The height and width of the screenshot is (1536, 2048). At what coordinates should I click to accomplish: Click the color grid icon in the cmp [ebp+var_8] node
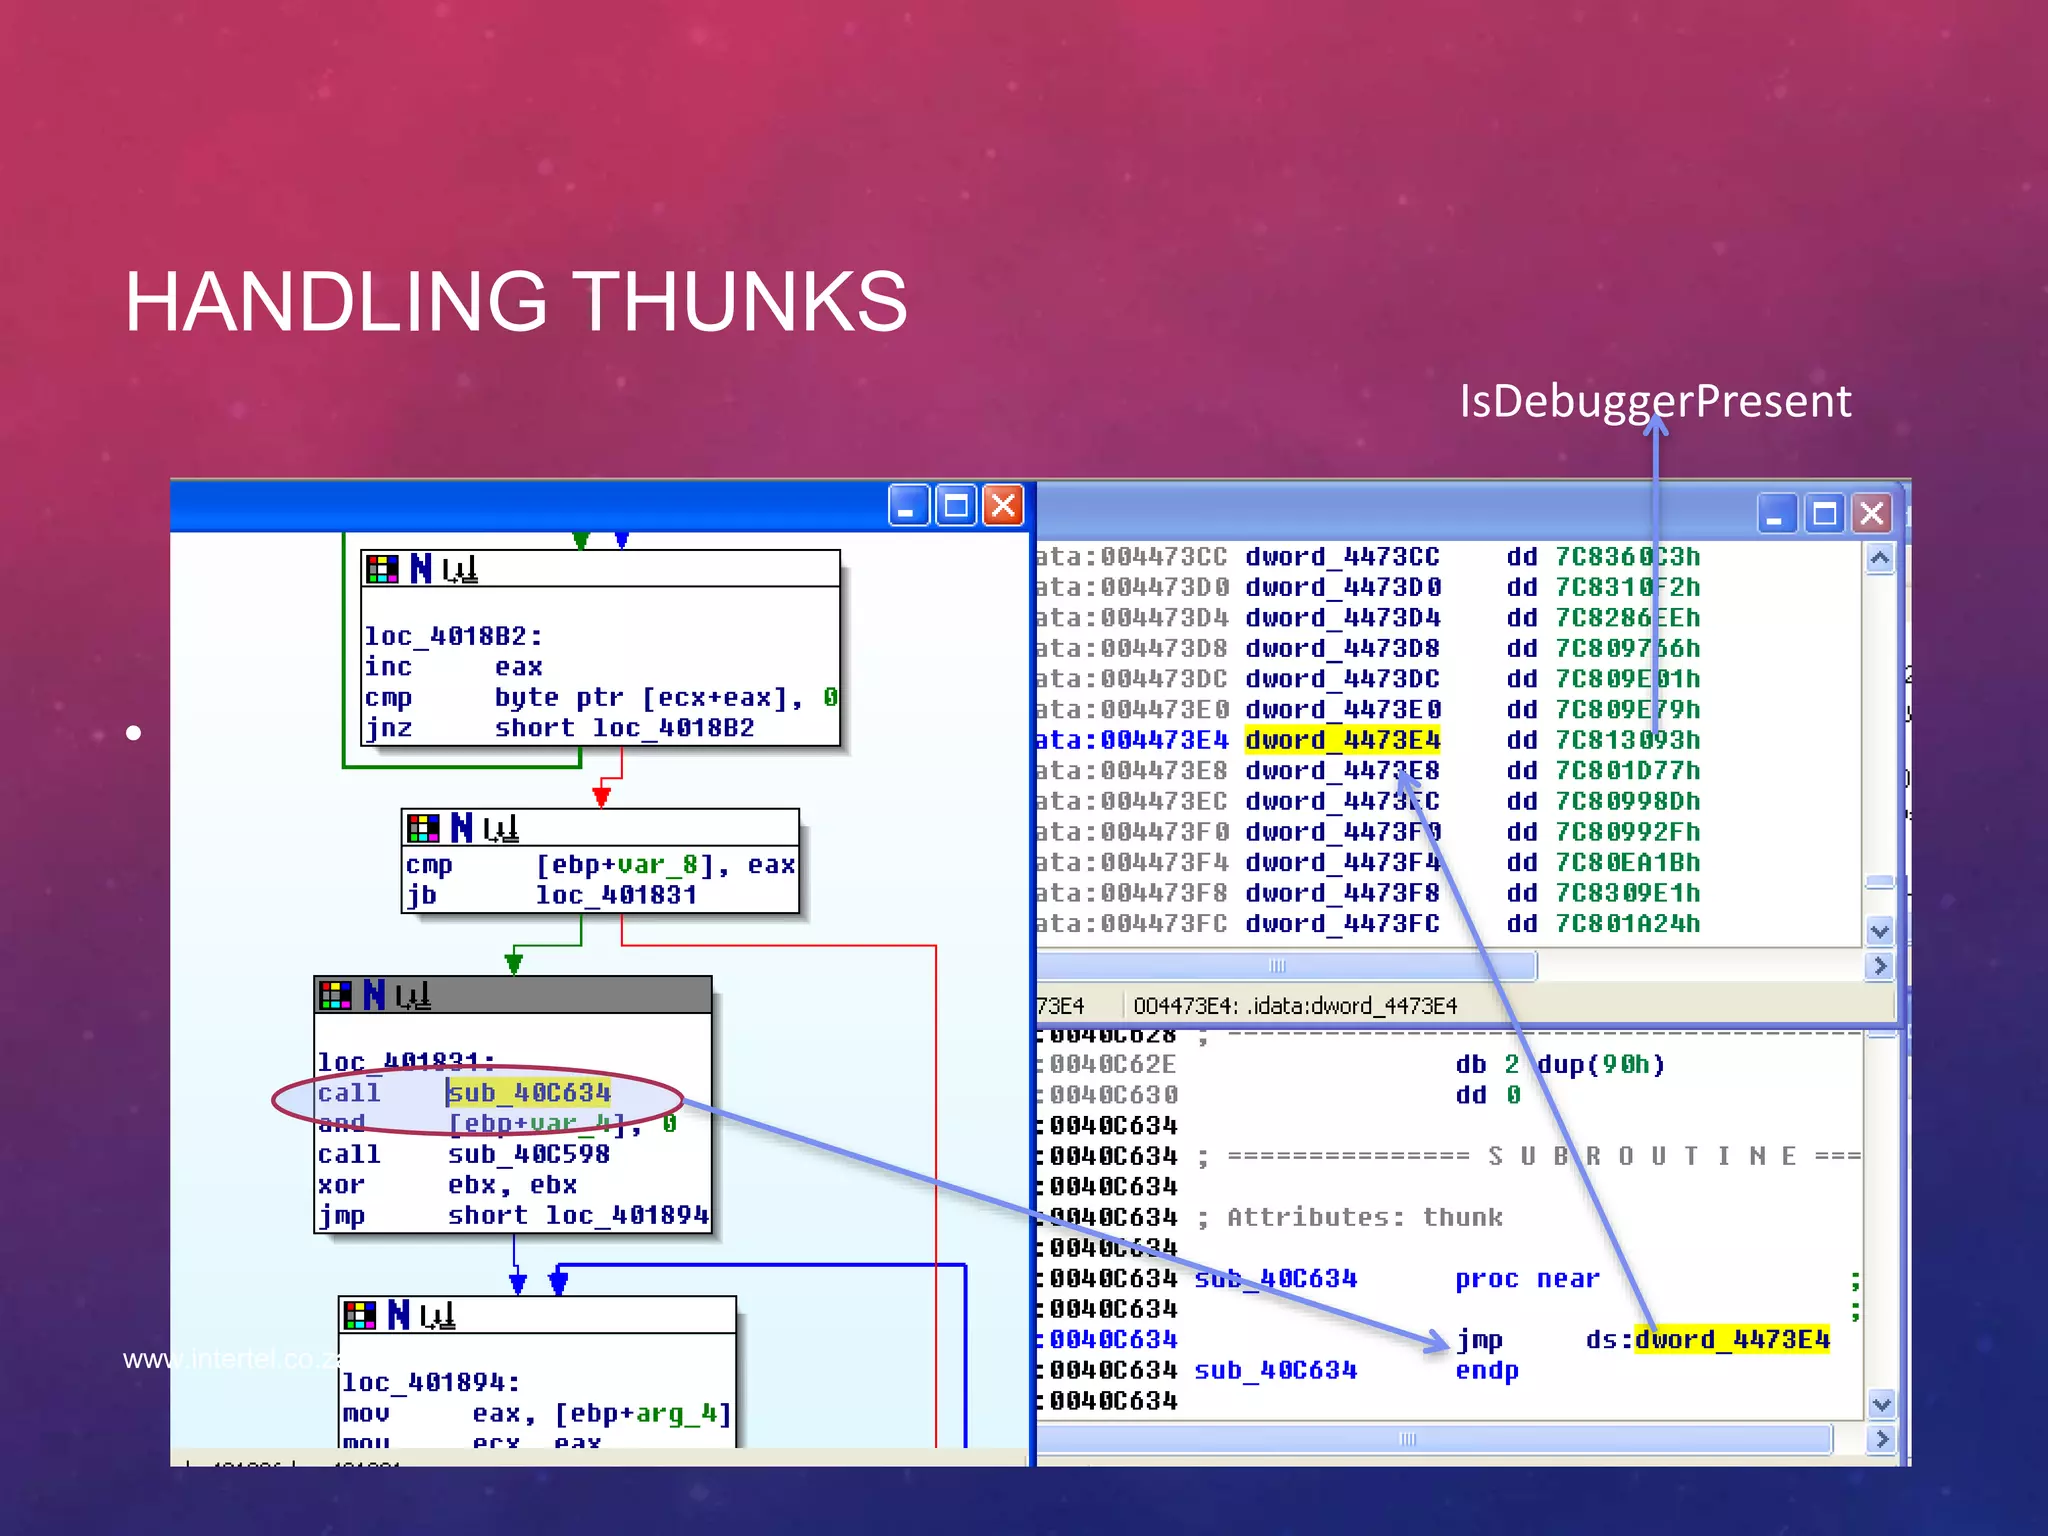coord(422,828)
